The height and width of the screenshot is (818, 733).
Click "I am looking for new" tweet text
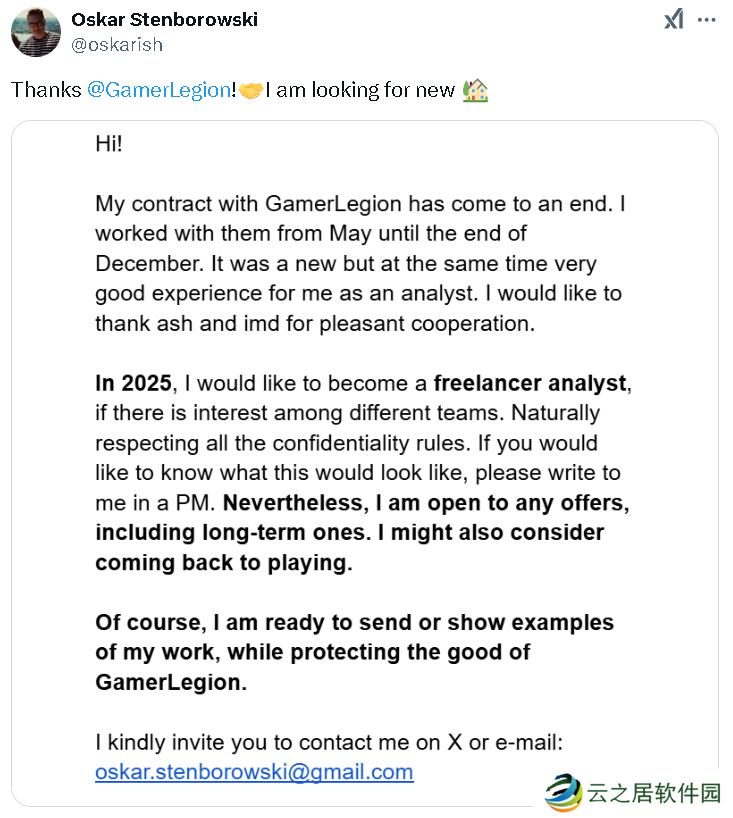(x=360, y=90)
